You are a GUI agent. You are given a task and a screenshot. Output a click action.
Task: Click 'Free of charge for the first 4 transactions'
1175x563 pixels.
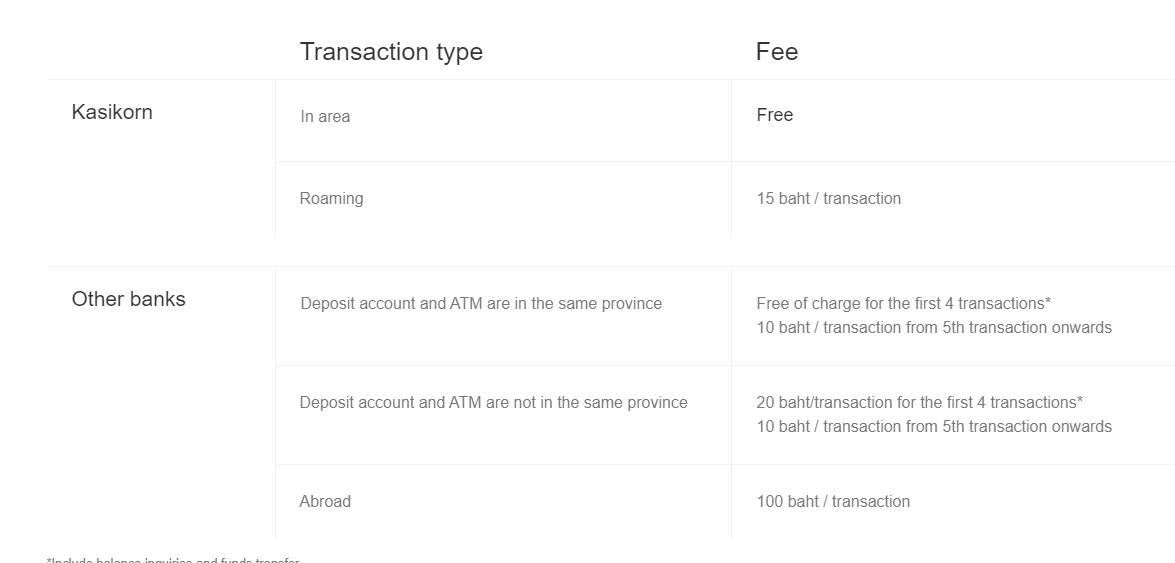click(900, 304)
